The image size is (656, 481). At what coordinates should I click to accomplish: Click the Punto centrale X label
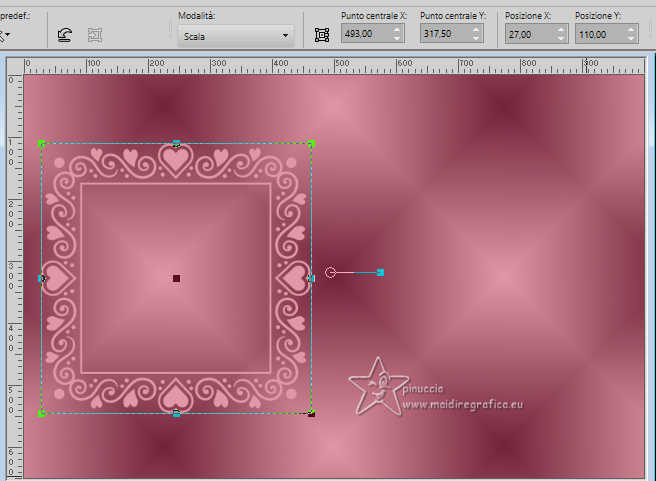click(374, 16)
